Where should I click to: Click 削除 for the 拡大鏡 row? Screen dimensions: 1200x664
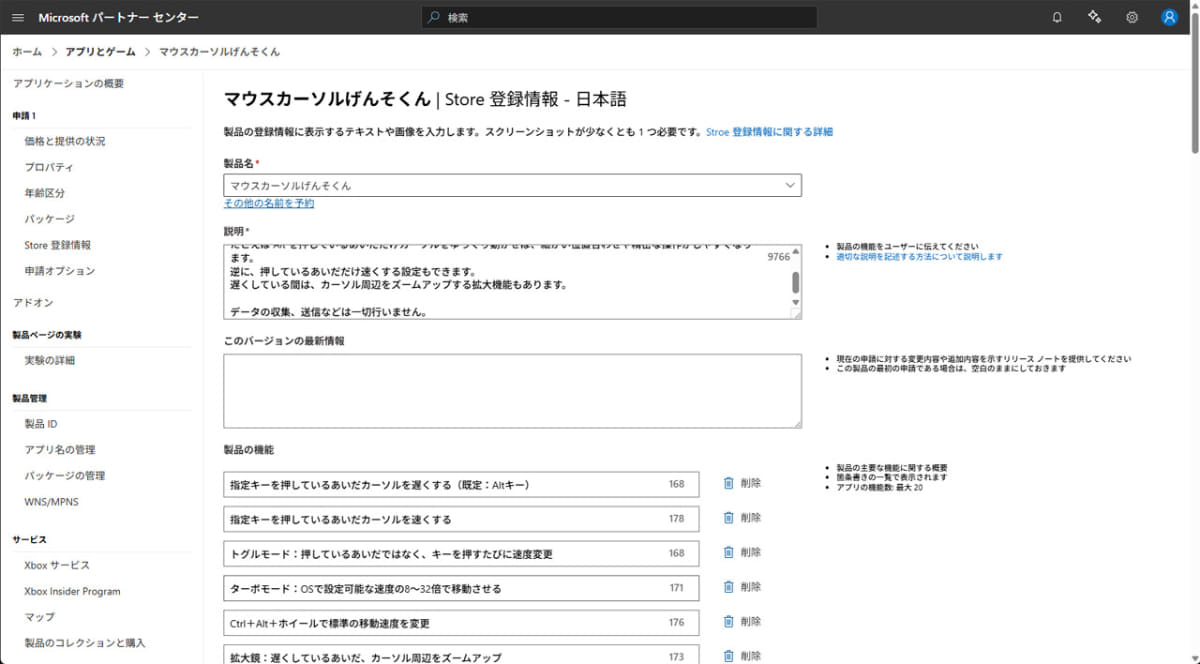tap(751, 656)
